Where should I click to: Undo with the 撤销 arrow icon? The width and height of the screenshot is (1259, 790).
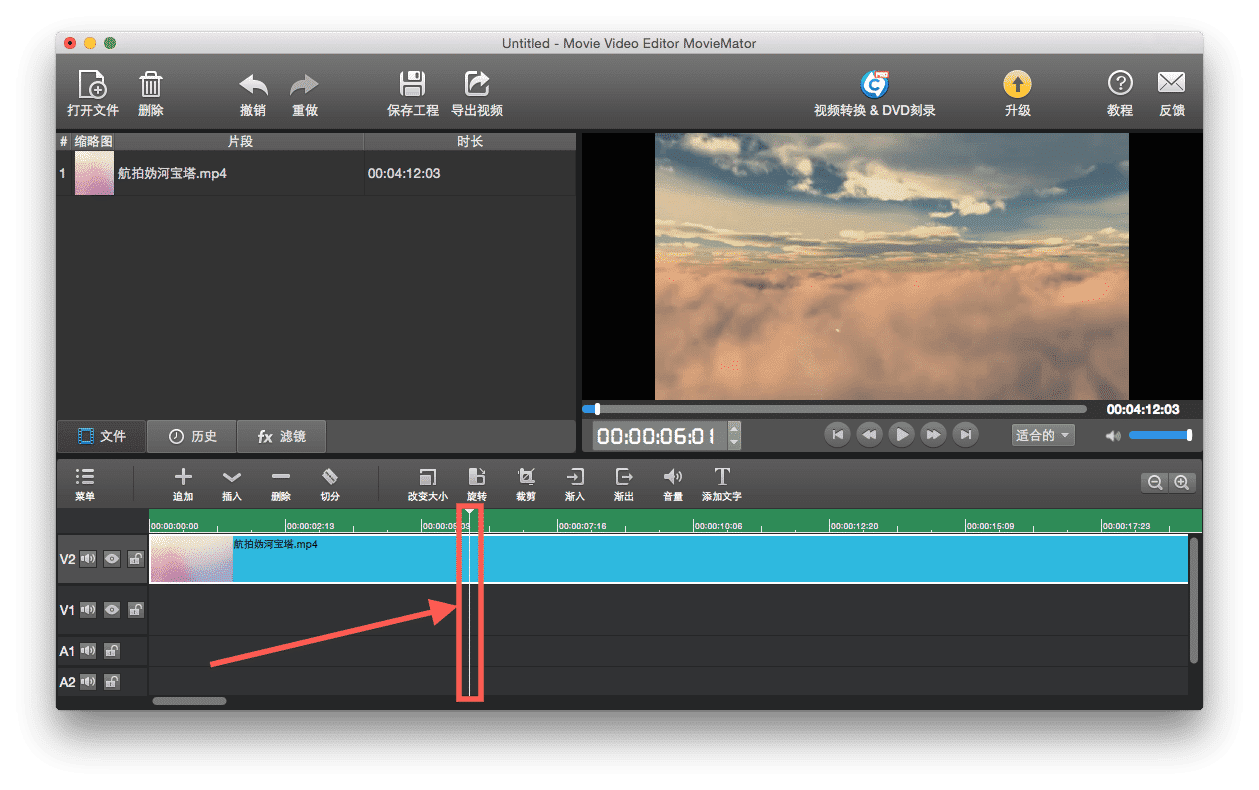(x=253, y=85)
